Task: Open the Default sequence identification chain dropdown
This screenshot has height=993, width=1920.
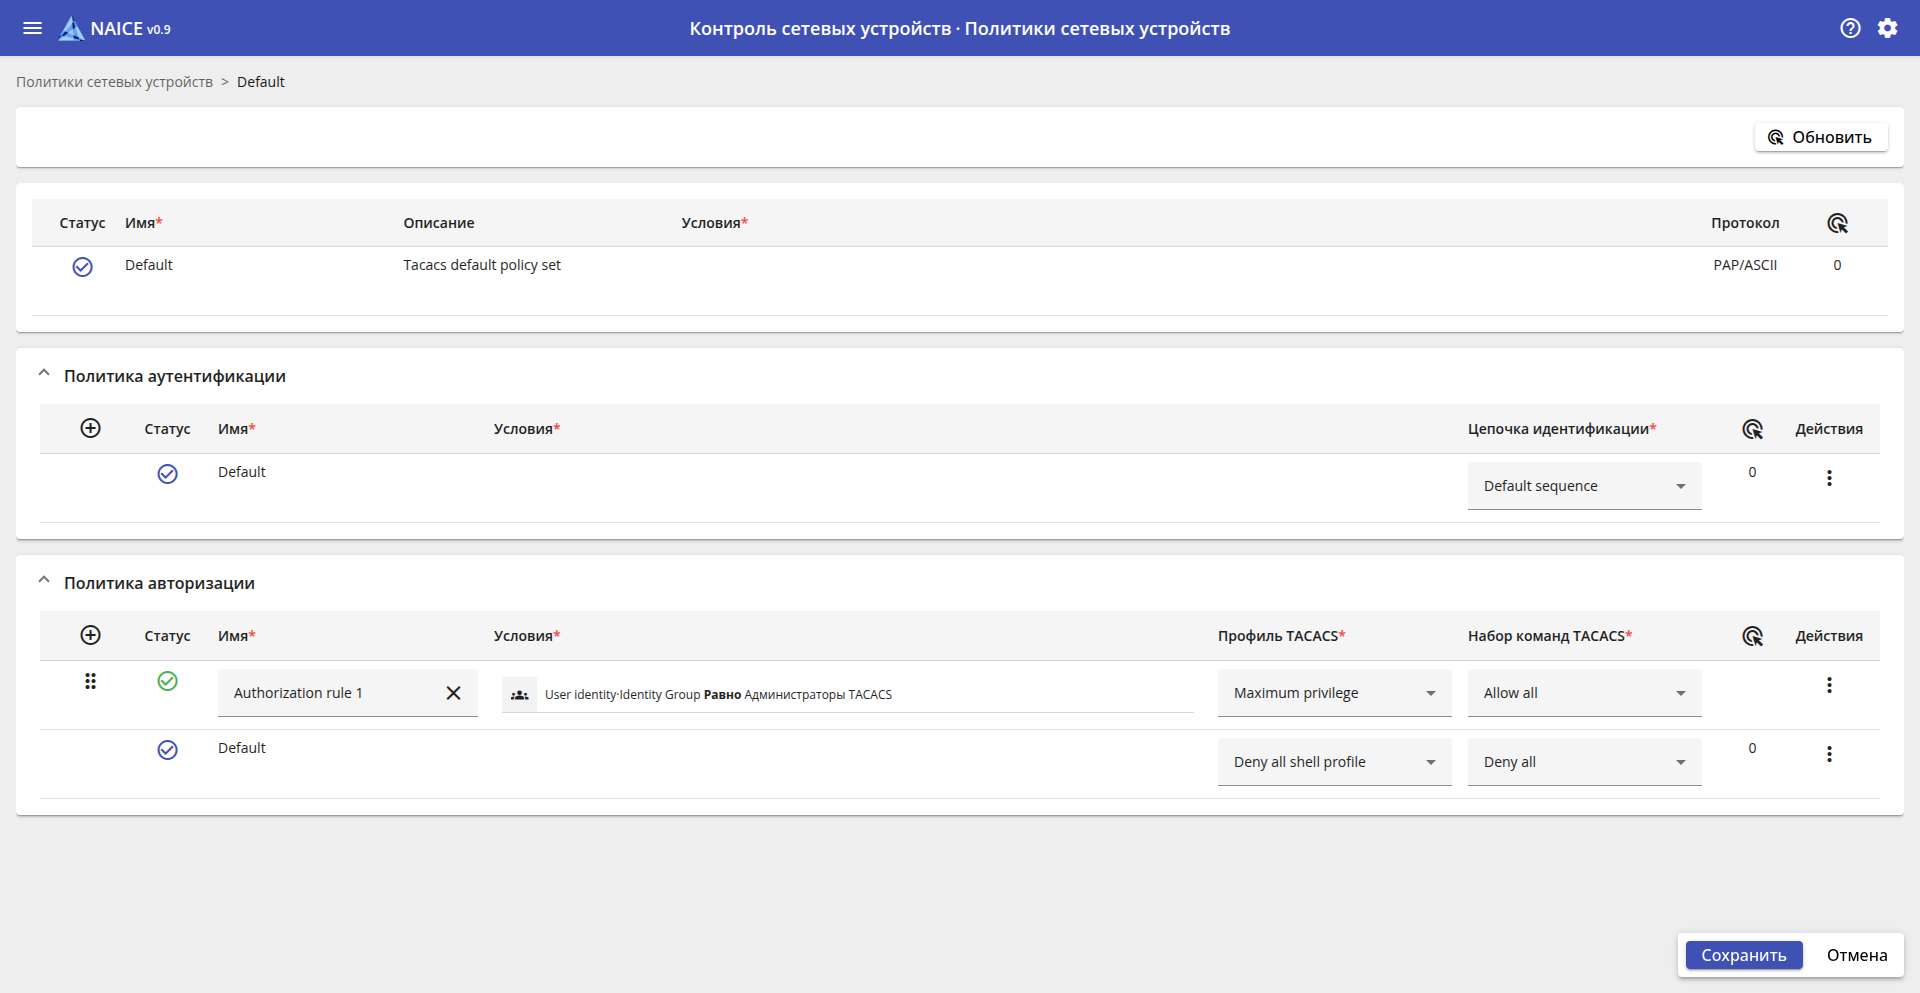Action: (1584, 486)
